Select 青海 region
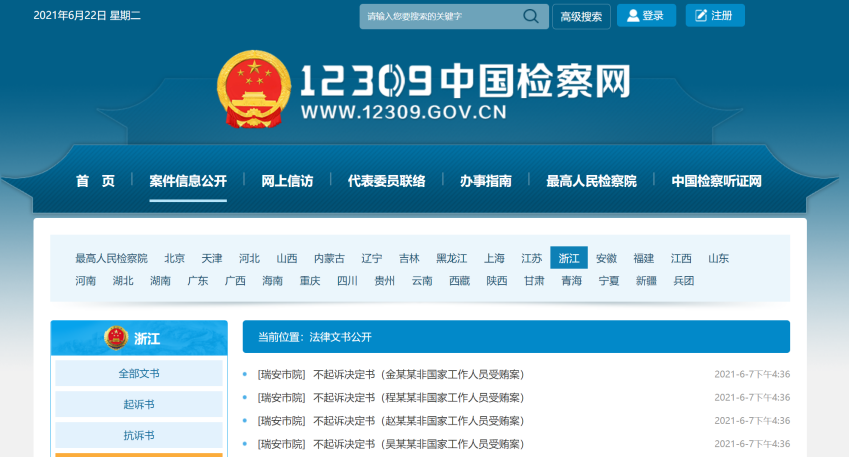This screenshot has width=849, height=457. tap(571, 280)
